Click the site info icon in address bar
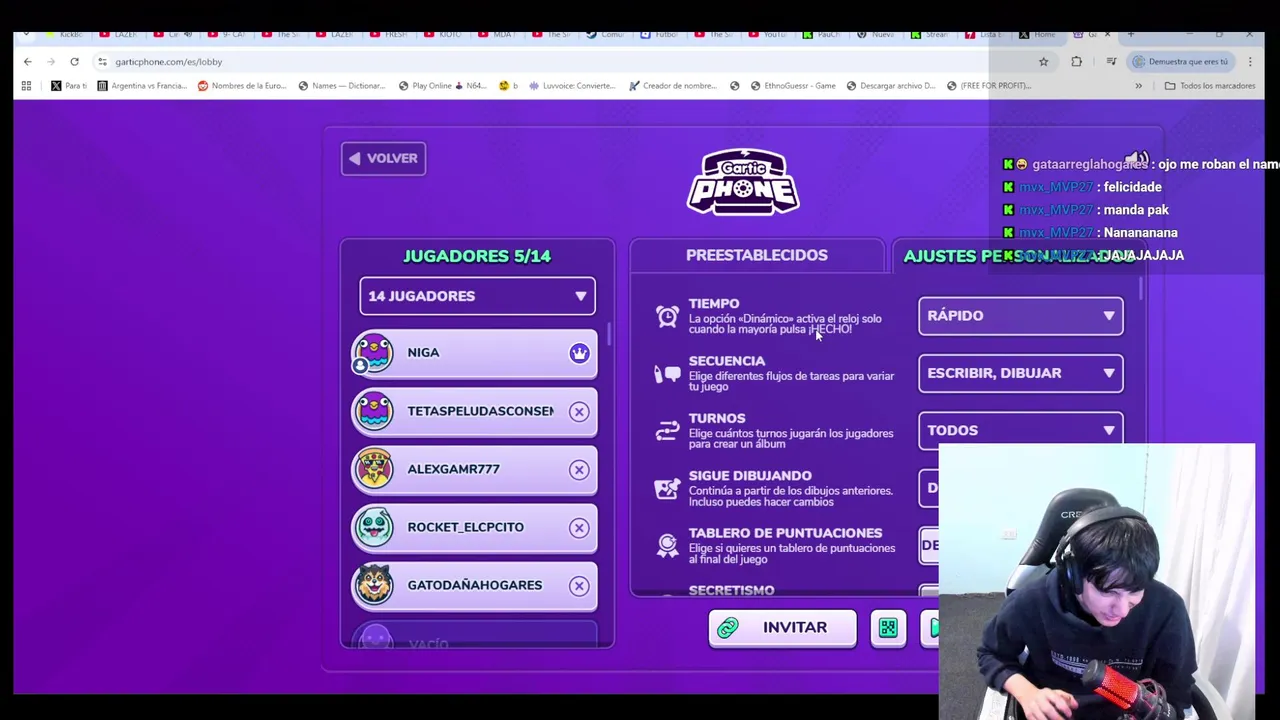 pos(102,61)
